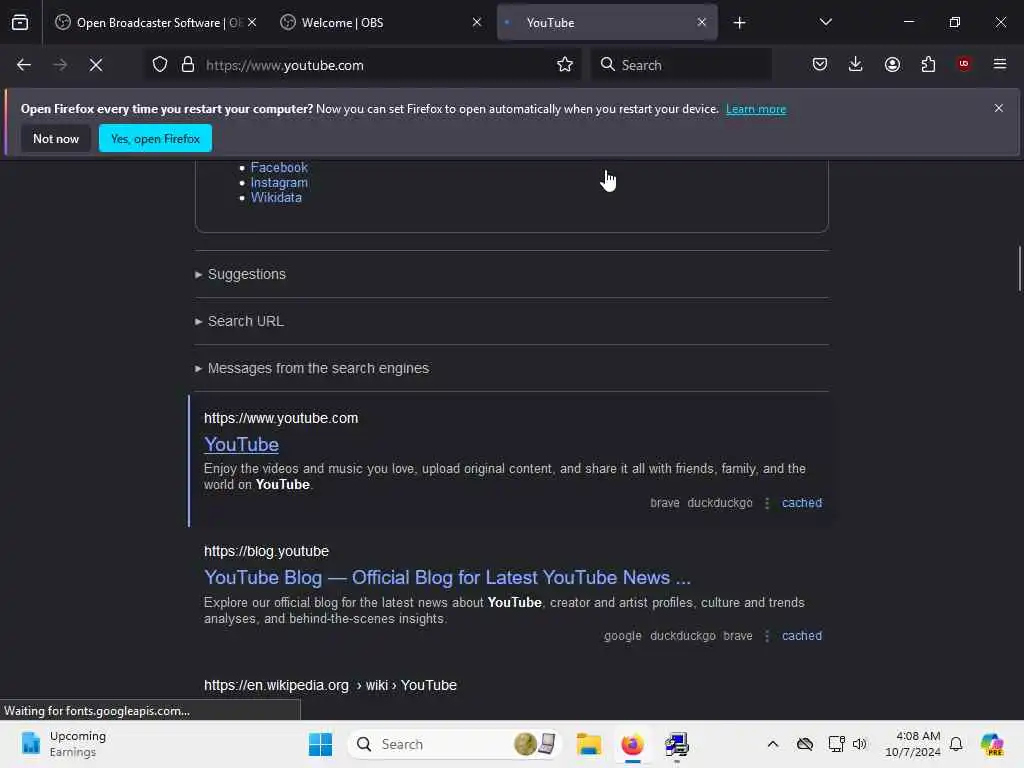Open the clock showing 4:08 AM
The width and height of the screenshot is (1024, 768).
[x=912, y=744]
